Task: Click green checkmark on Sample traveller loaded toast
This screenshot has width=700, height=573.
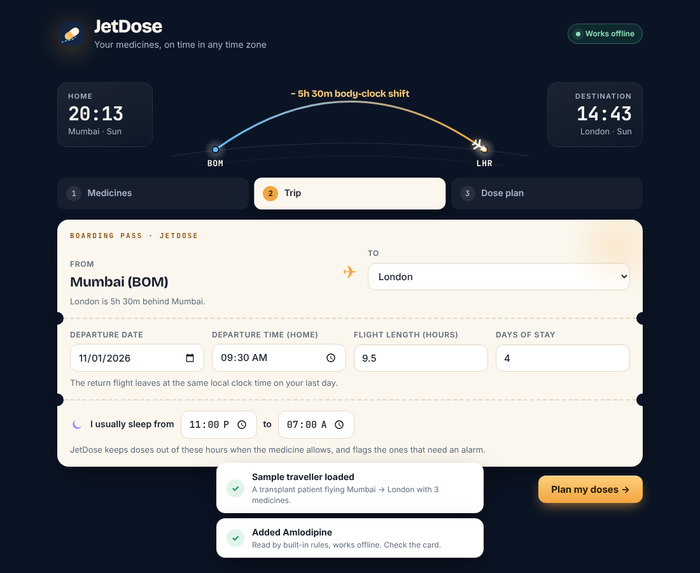Action: 235,488
